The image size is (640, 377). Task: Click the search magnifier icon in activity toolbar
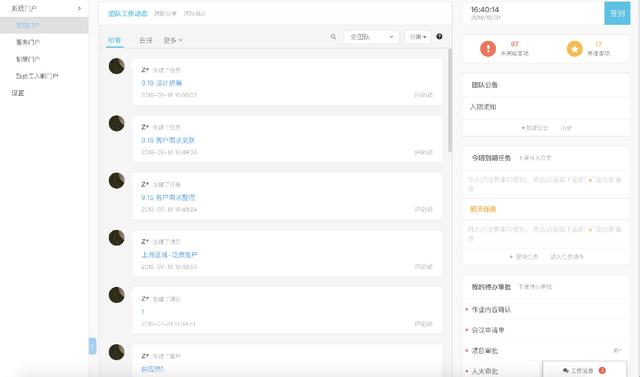click(x=333, y=37)
